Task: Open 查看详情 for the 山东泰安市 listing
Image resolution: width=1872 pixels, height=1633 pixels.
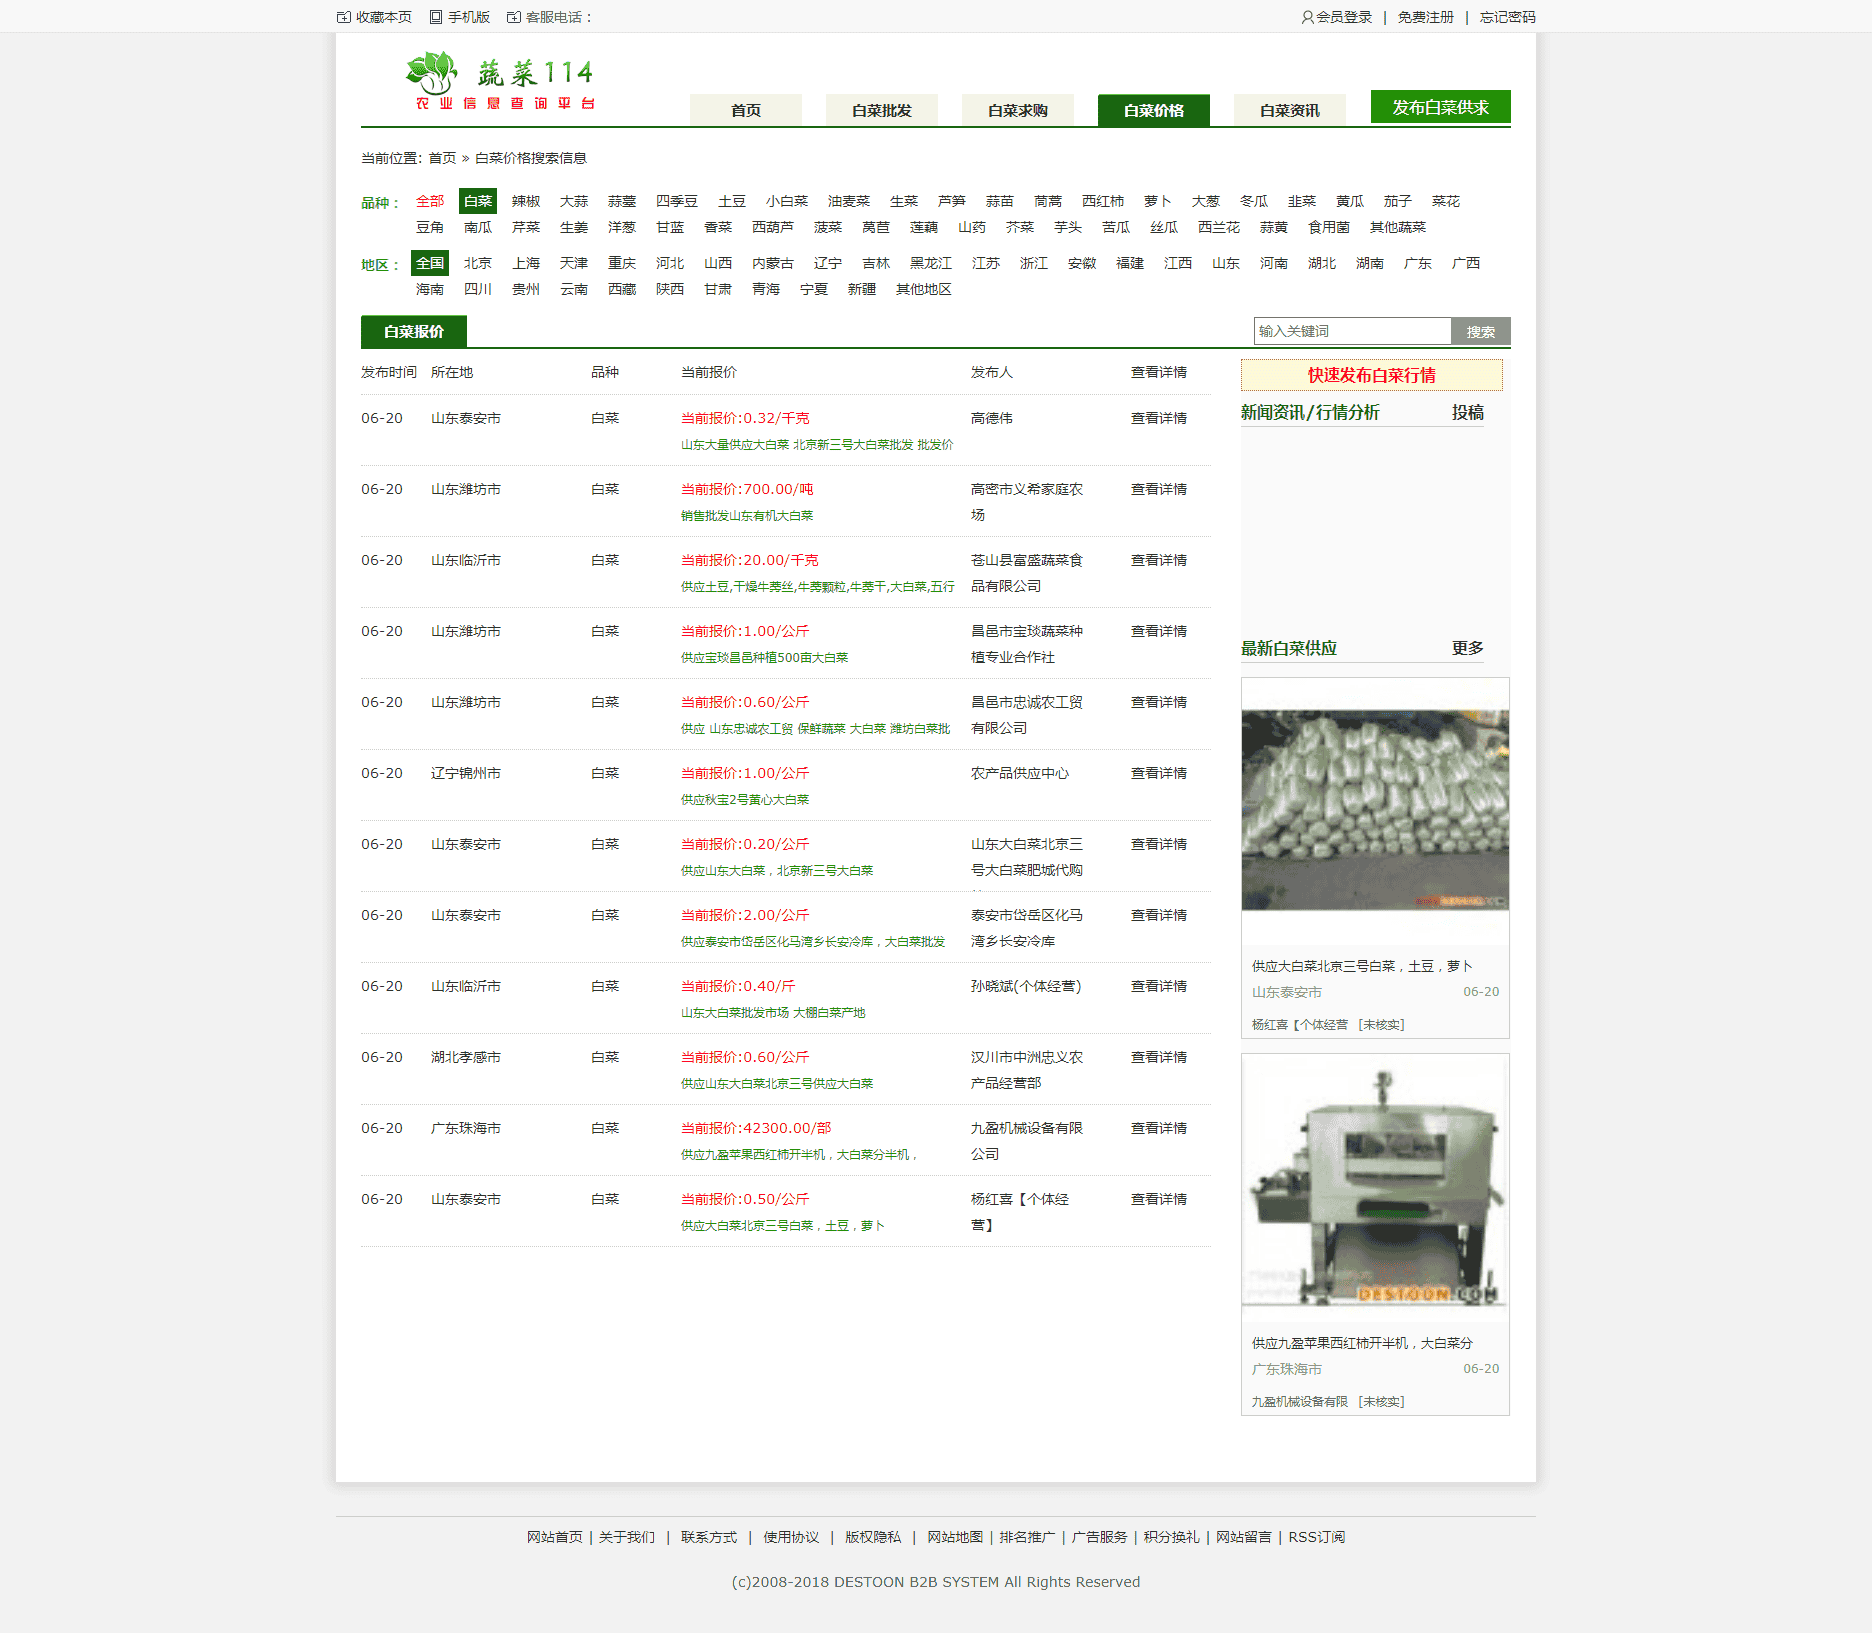Action: 1158,418
